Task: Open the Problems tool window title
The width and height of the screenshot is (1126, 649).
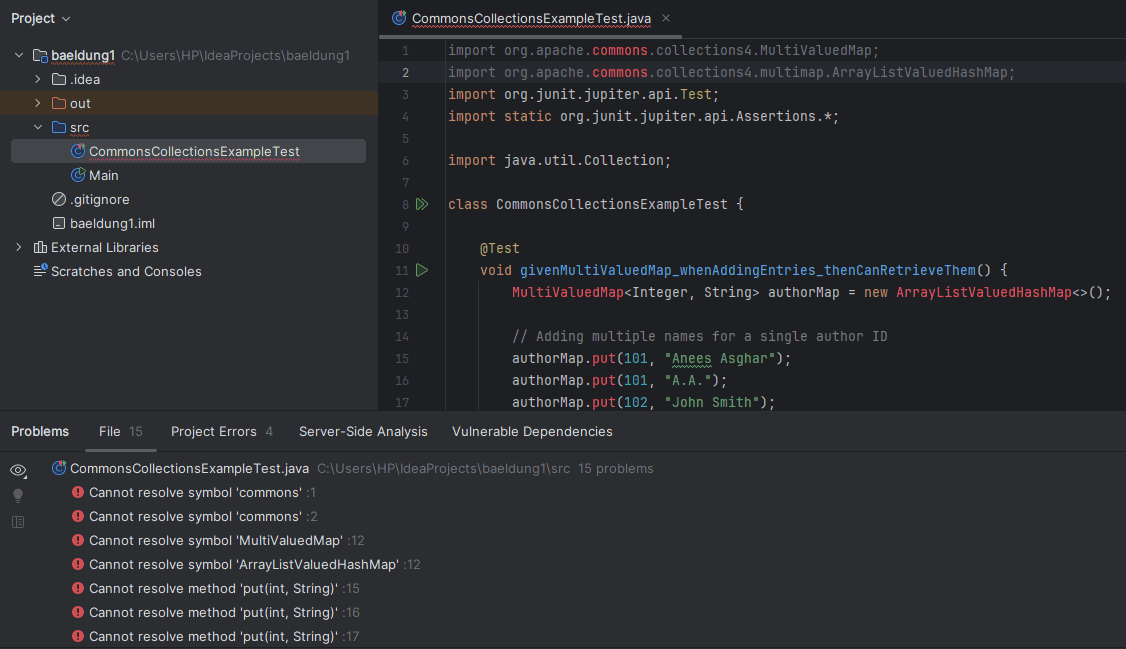Action: point(40,431)
